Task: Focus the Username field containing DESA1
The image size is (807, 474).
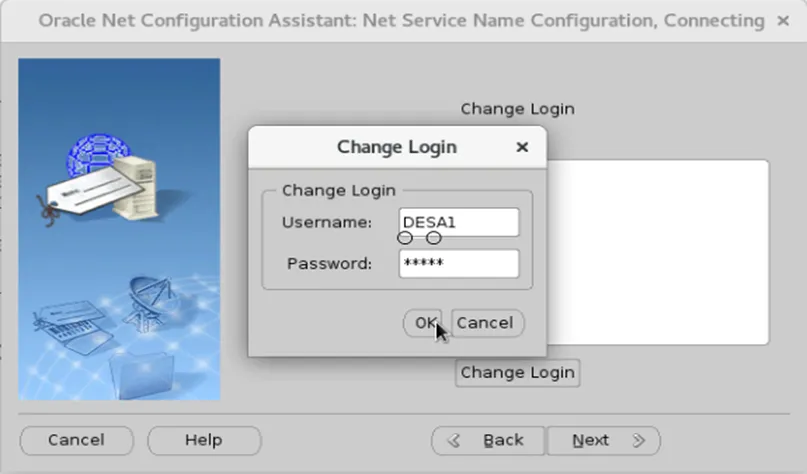Action: (459, 222)
